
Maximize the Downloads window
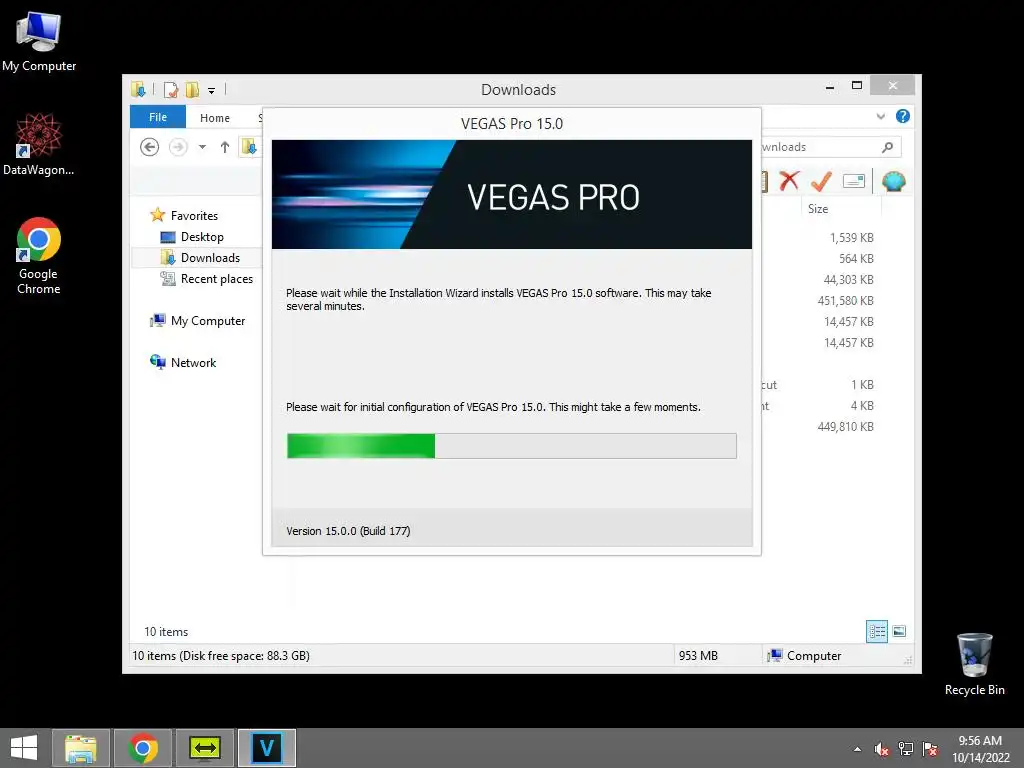tap(857, 86)
